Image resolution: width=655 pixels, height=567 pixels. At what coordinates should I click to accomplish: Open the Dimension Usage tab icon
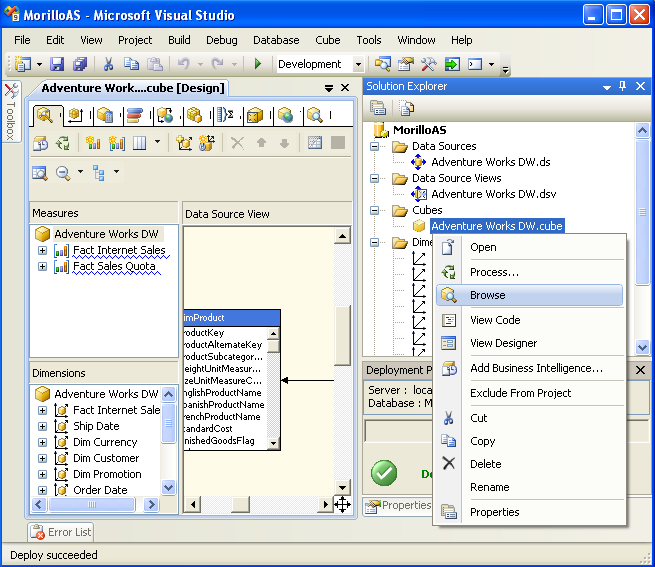tap(76, 115)
